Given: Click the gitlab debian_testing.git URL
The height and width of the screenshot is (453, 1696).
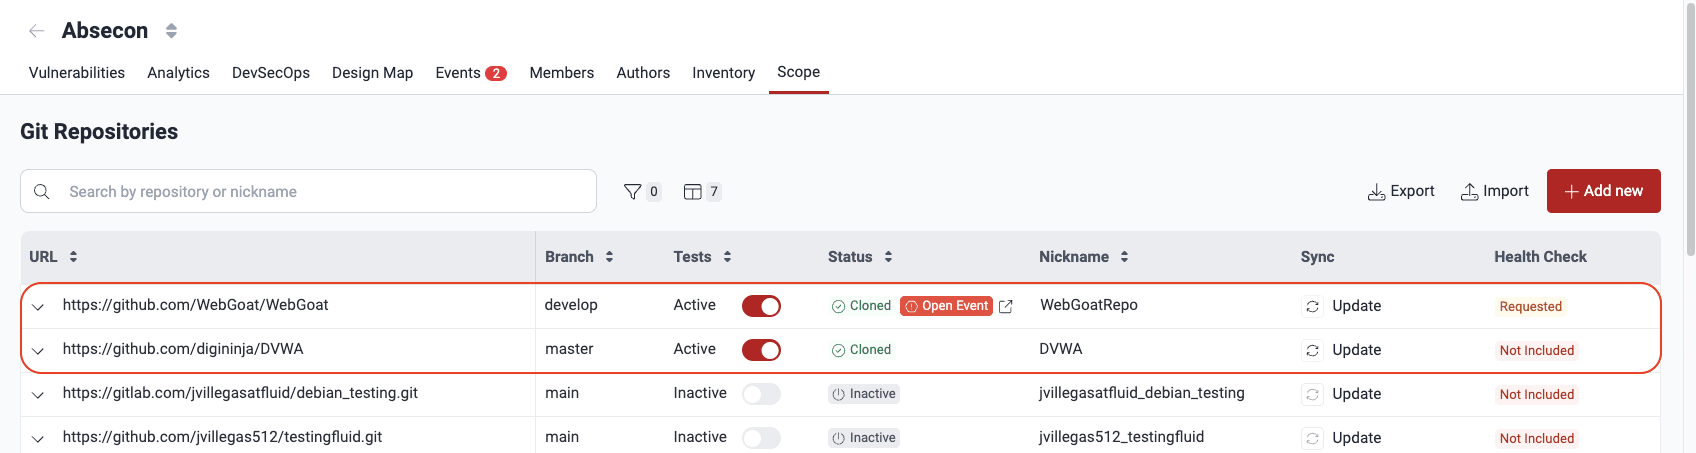Looking at the screenshot, I should 240,393.
